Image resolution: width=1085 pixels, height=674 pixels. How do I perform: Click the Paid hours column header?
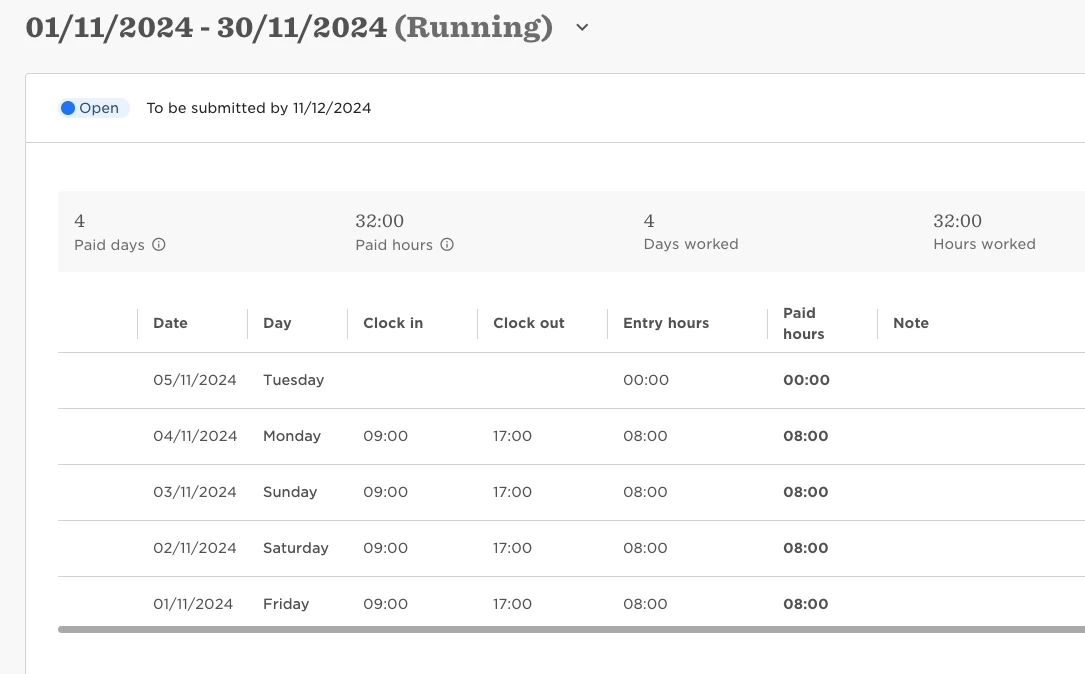tap(803, 323)
